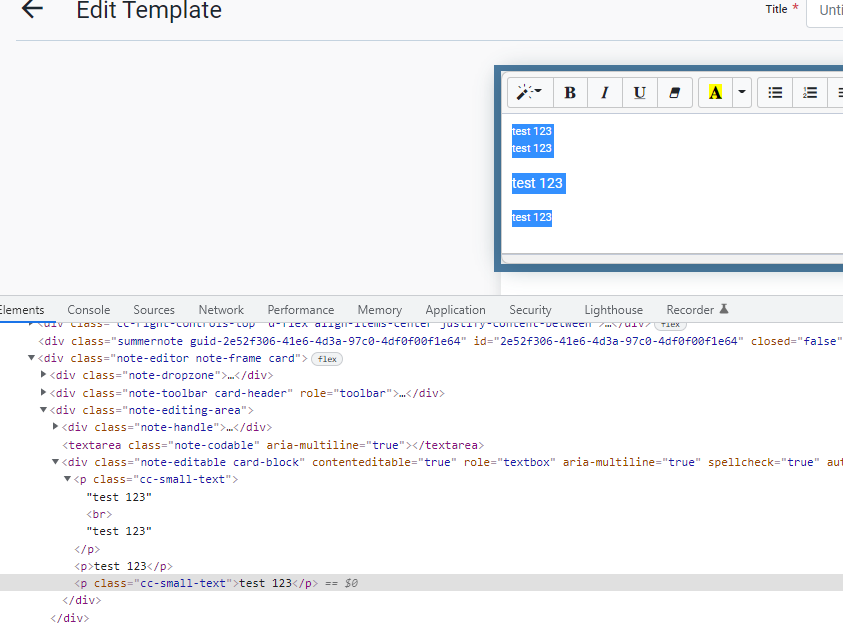This screenshot has height=629, width=843.
Task: Click the 'Edit Template' heading
Action: (x=149, y=10)
